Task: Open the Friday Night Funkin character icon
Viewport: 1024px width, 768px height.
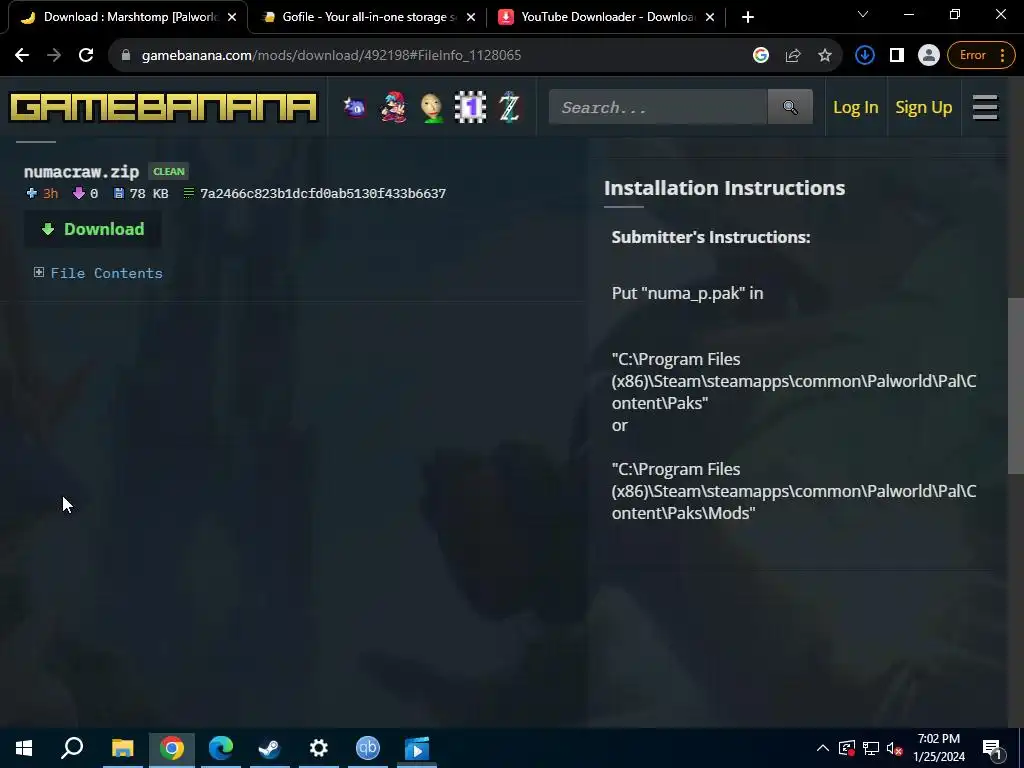Action: 393,107
